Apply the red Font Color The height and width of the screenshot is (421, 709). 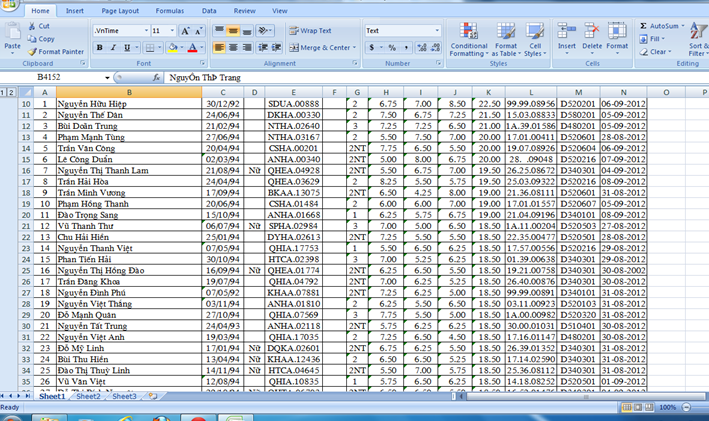[x=192, y=47]
